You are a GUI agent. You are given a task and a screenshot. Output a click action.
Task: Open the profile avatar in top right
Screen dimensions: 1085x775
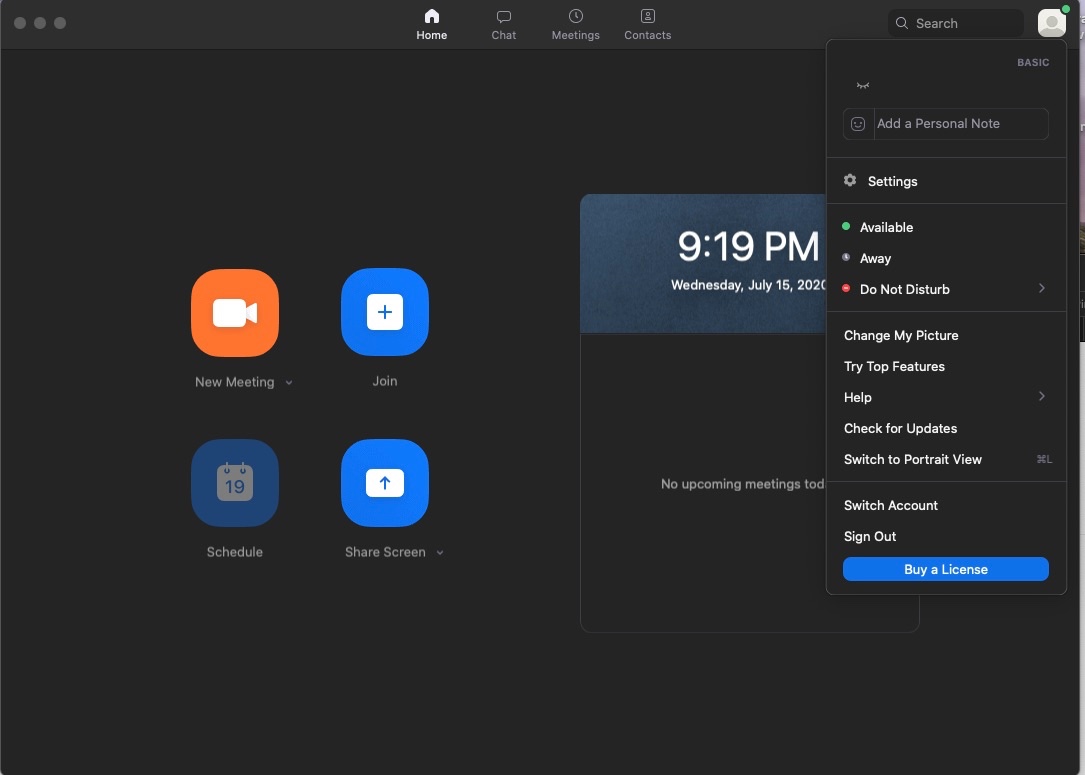click(1051, 23)
